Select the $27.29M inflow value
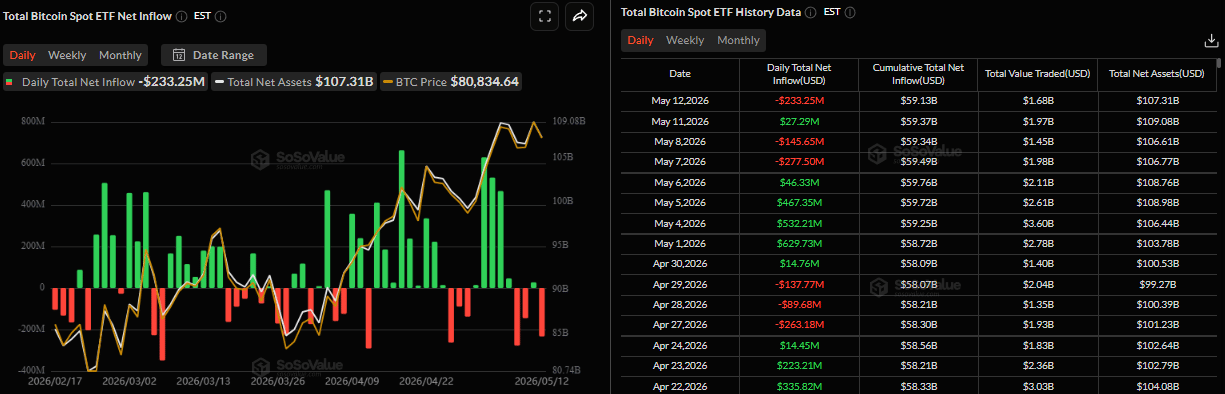The height and width of the screenshot is (394, 1225). click(798, 121)
